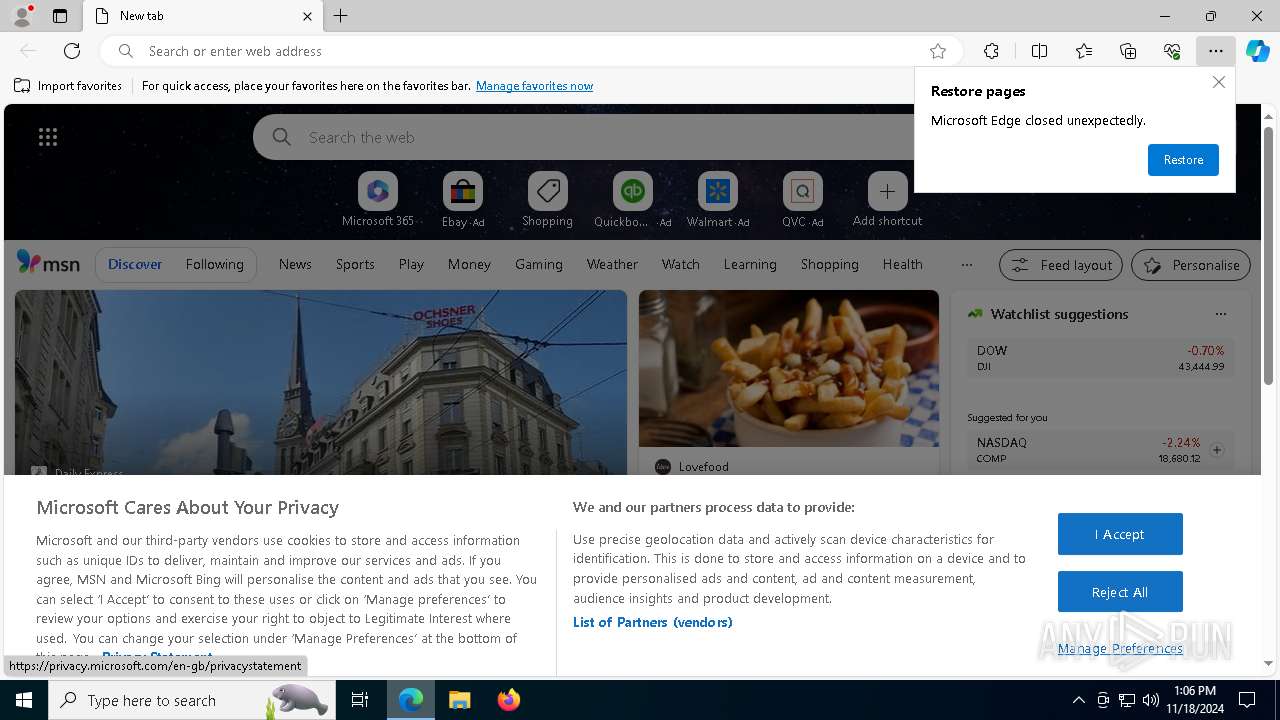
Task: Open Manage Preferences link
Action: [x=1120, y=648]
